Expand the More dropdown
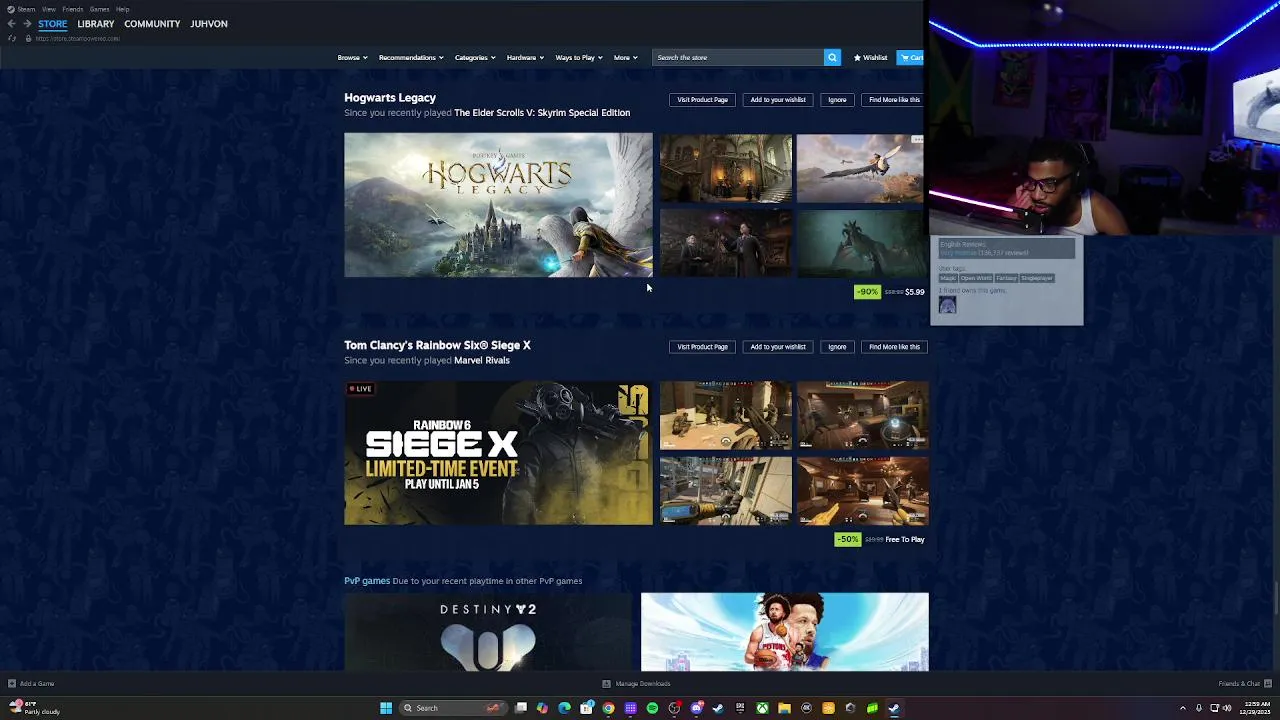 click(625, 58)
